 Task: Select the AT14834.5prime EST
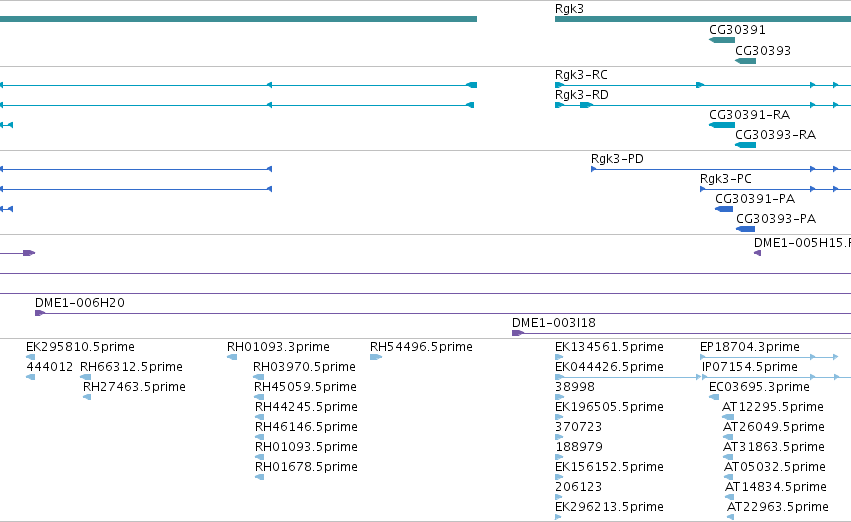(x=729, y=497)
